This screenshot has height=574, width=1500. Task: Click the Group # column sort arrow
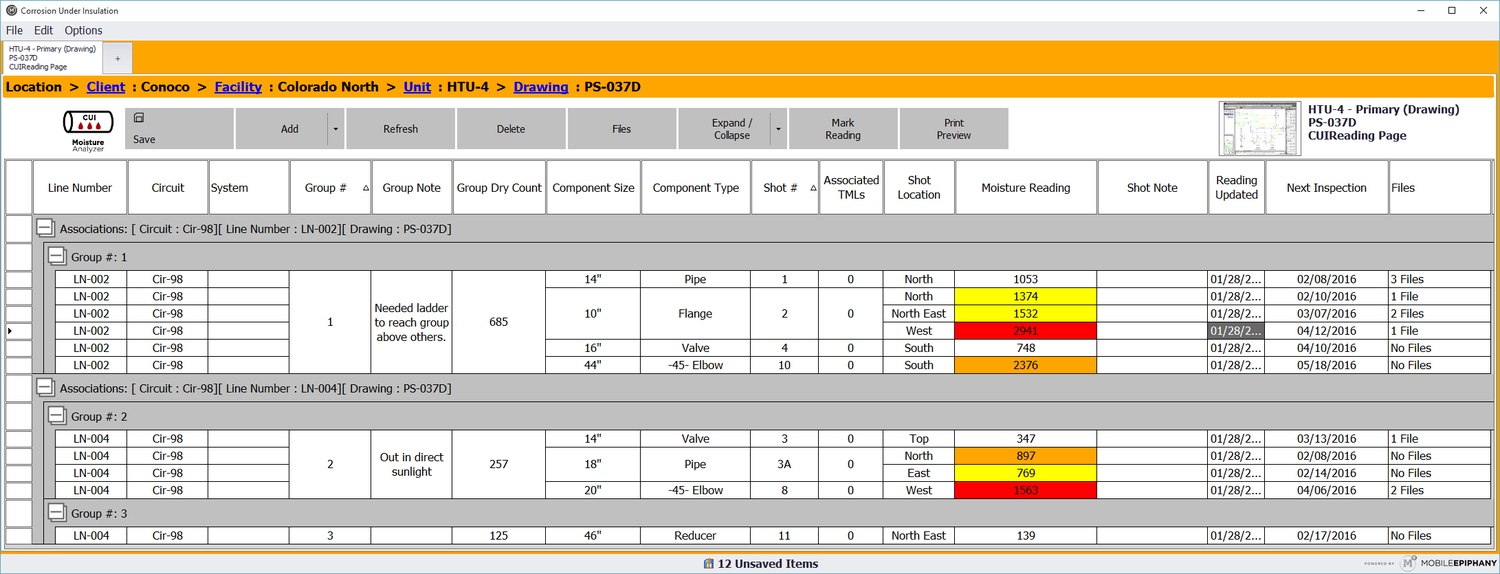365,188
